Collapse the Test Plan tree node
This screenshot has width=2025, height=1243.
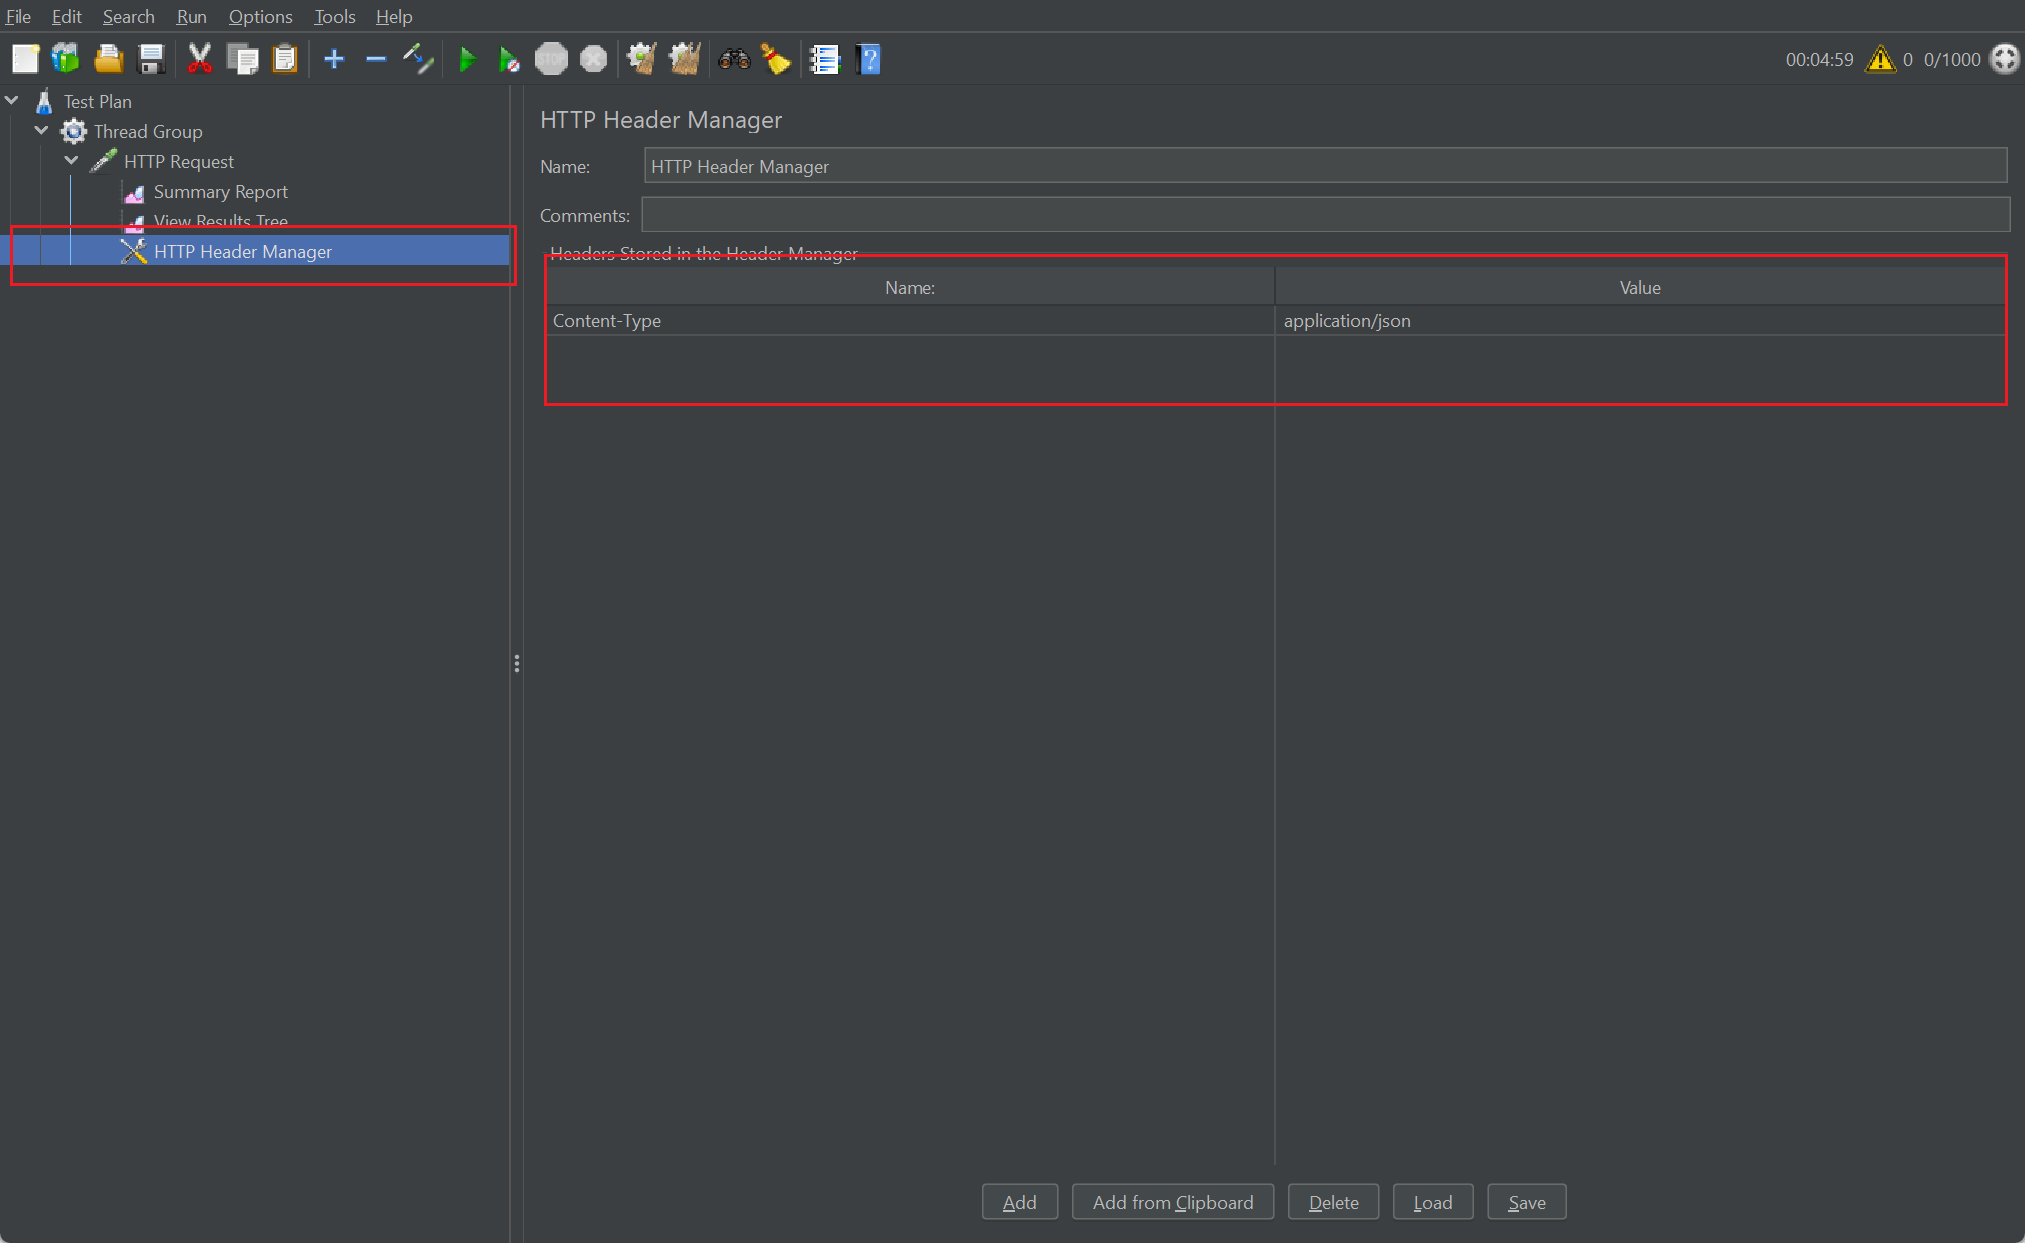(x=12, y=101)
